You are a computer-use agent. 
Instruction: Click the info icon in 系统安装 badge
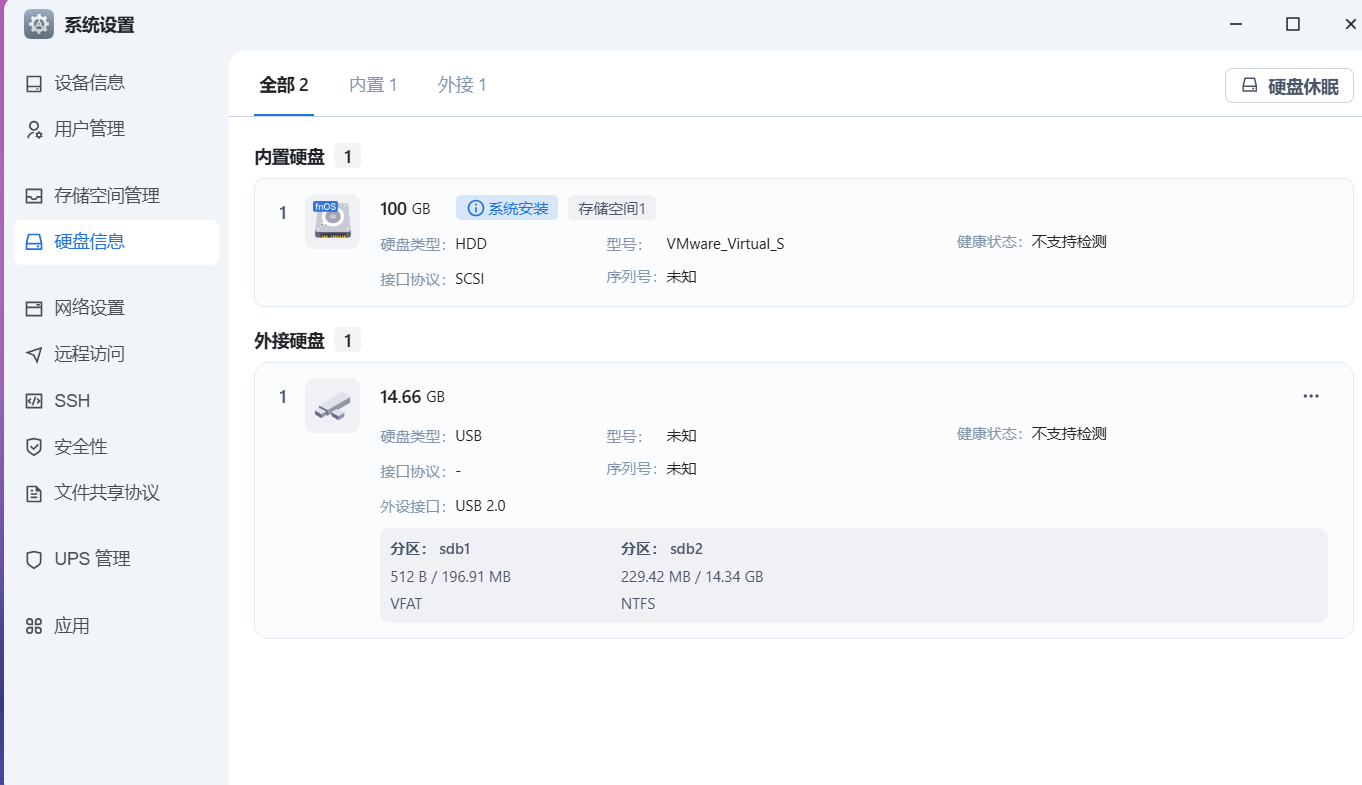click(x=476, y=208)
